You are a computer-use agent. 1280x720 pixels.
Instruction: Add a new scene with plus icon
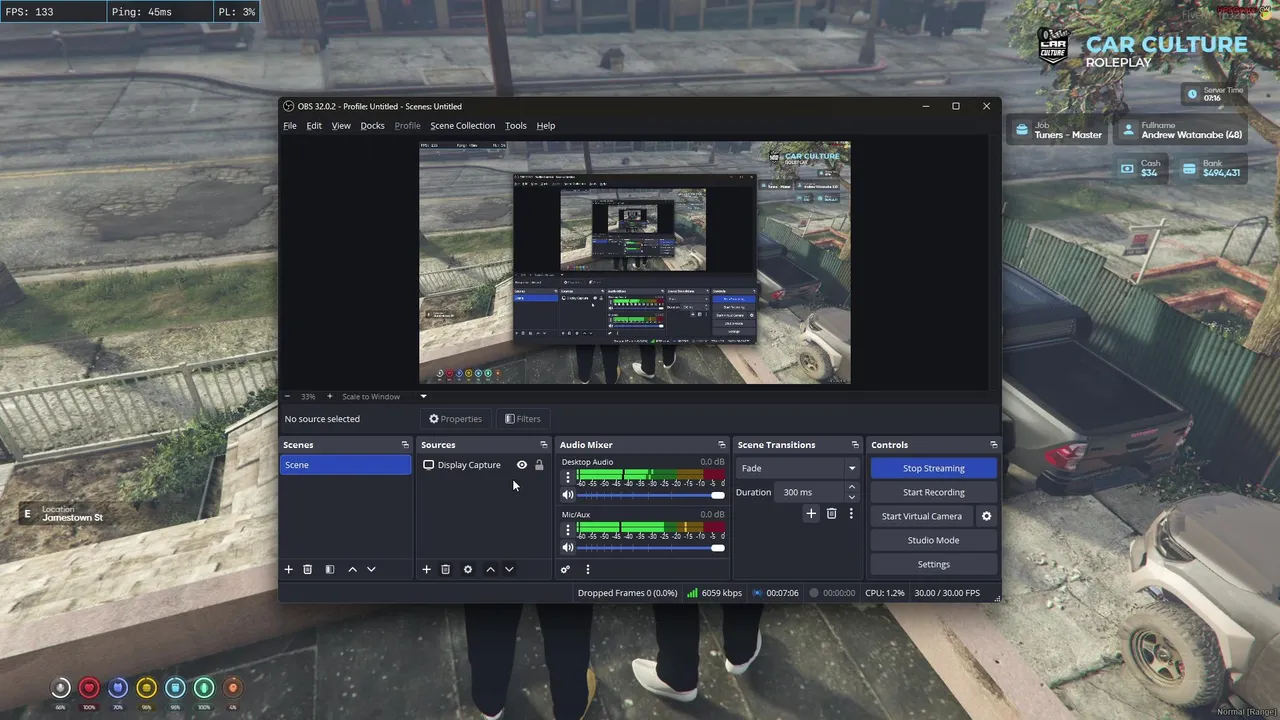[288, 569]
